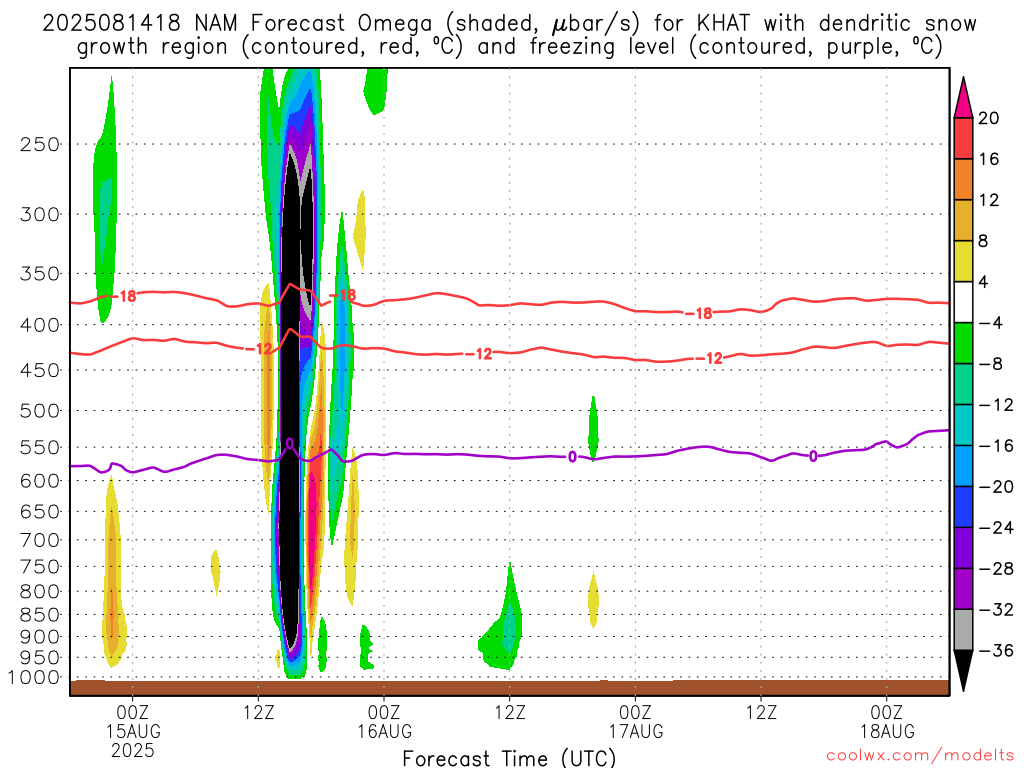Click the 250 pressure level label
The image size is (1024, 768).
coord(40,144)
